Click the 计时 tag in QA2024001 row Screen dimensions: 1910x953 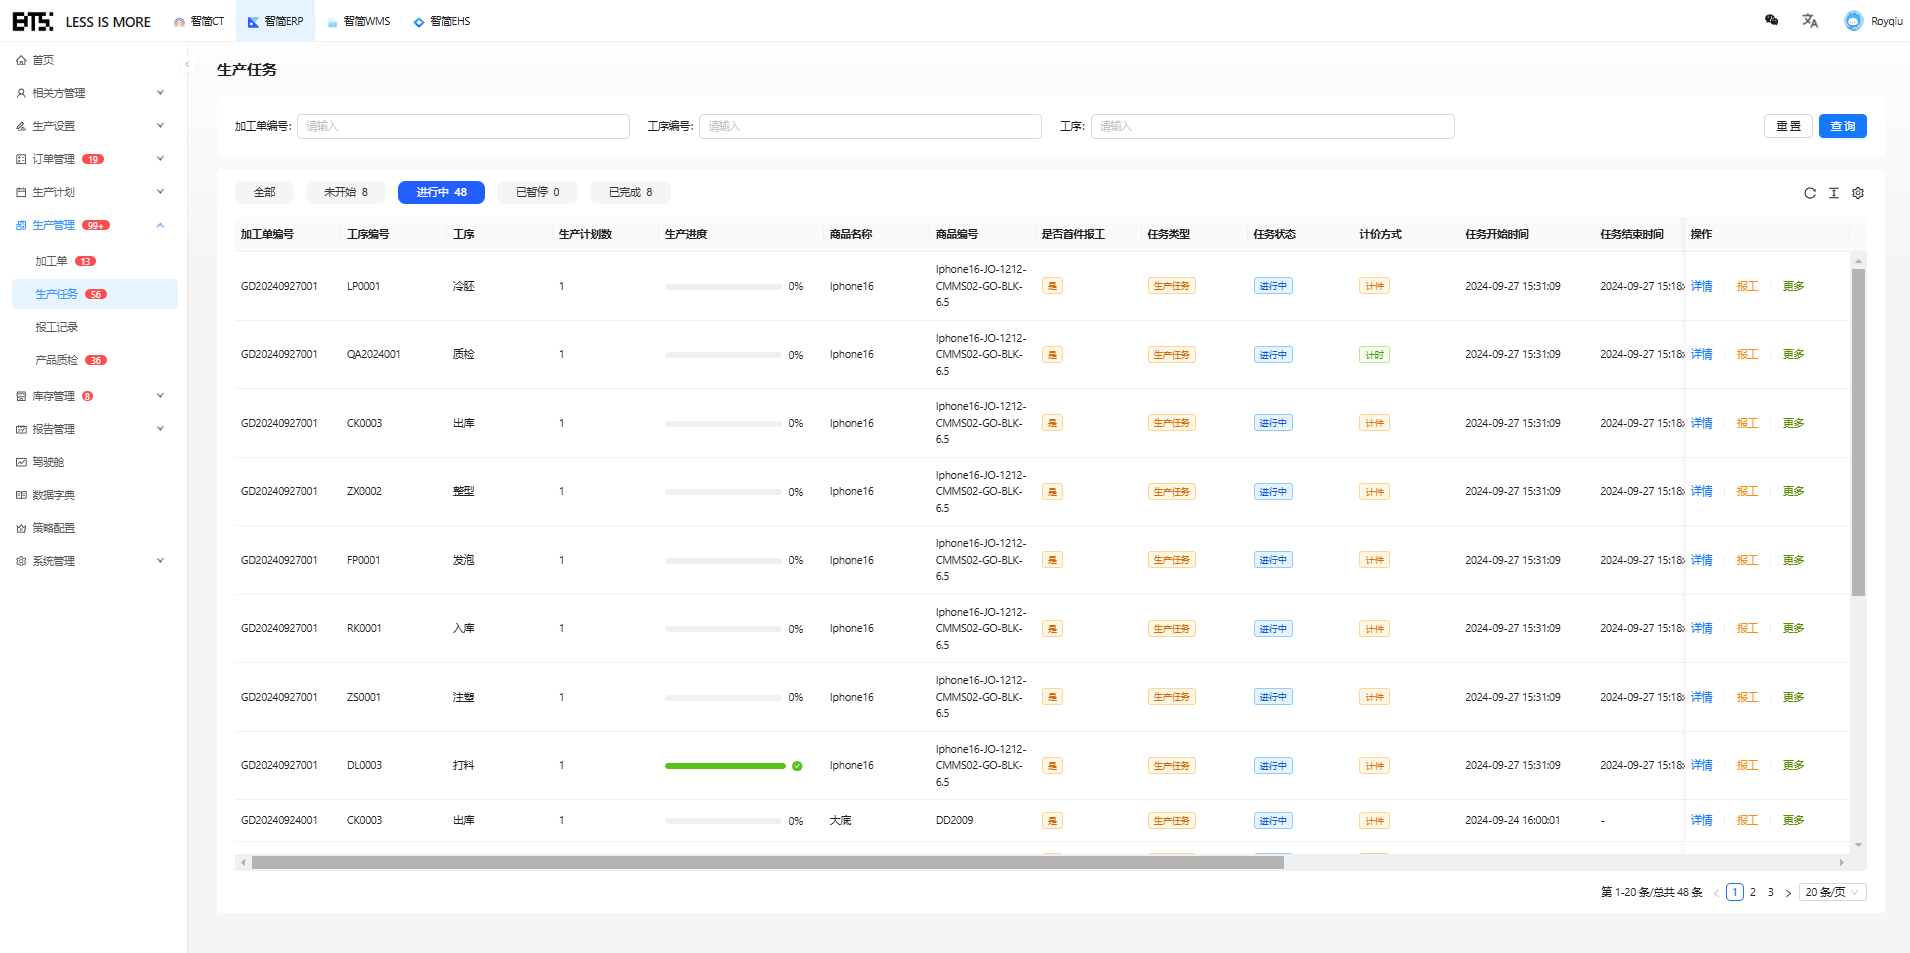coord(1374,355)
